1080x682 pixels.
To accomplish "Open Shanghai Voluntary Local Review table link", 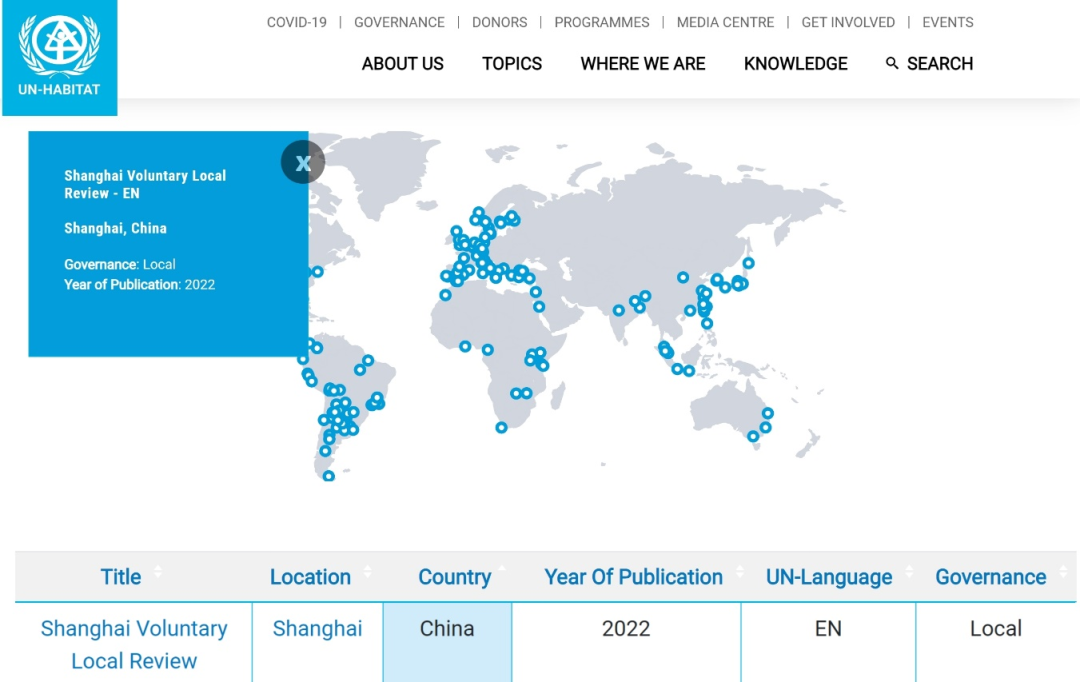I will click(134, 645).
